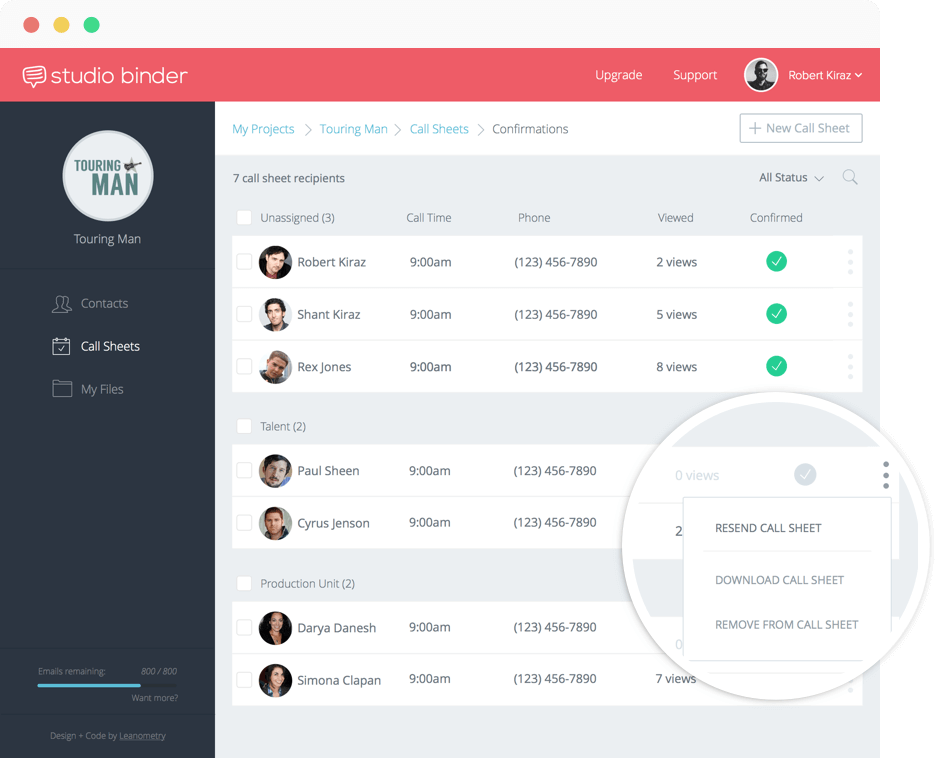Choose Remove From Call Sheet option
938x758 pixels.
click(x=787, y=625)
